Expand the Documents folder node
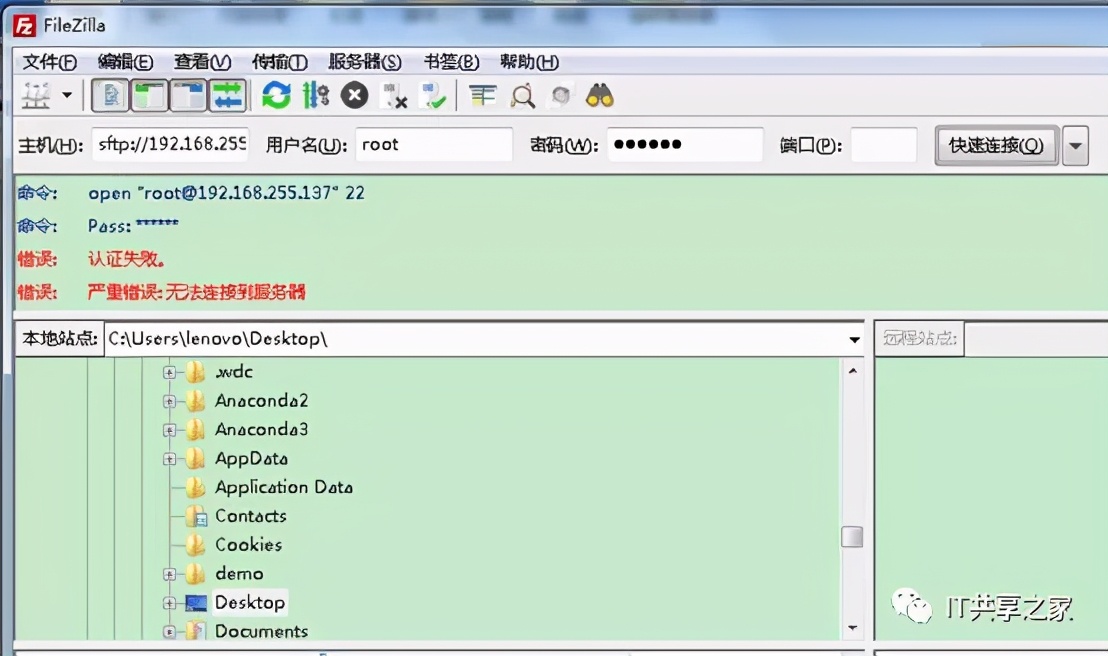The image size is (1108, 656). (x=169, y=631)
